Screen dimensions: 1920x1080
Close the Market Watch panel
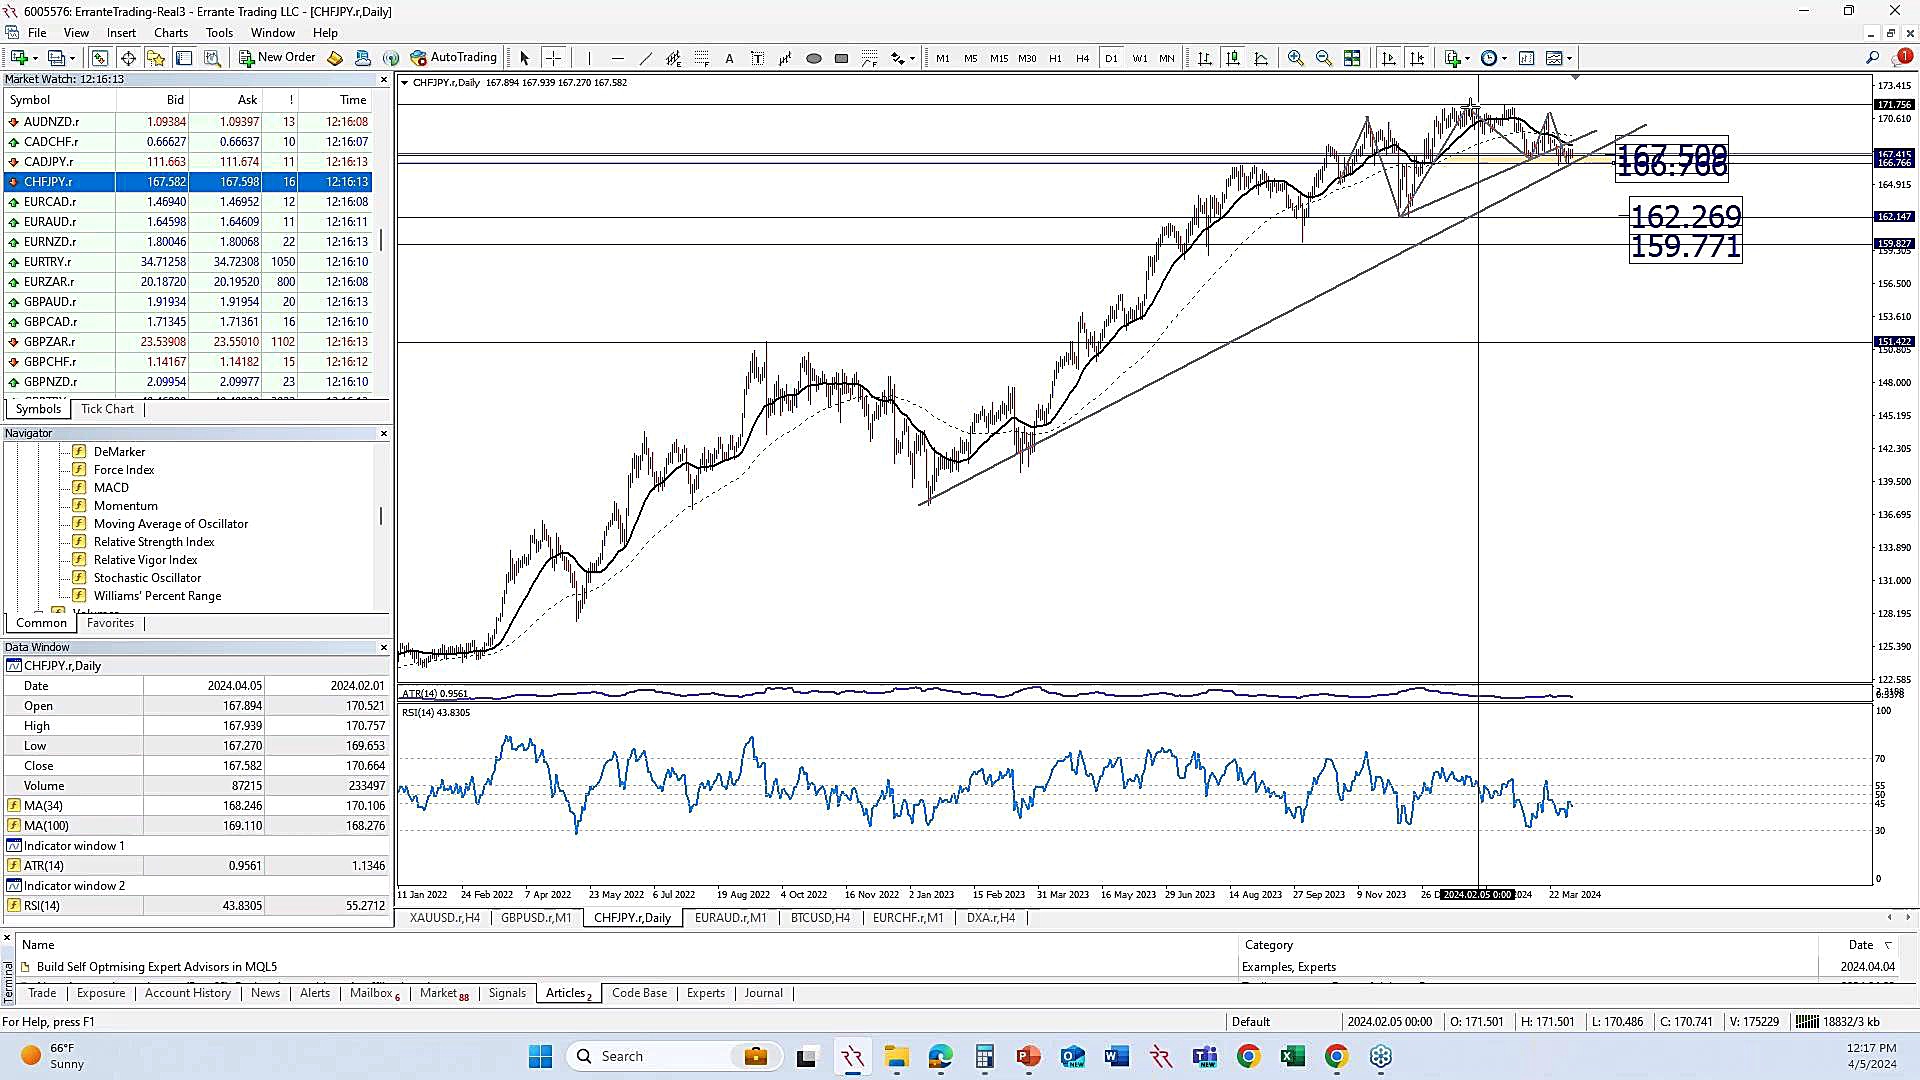point(383,79)
